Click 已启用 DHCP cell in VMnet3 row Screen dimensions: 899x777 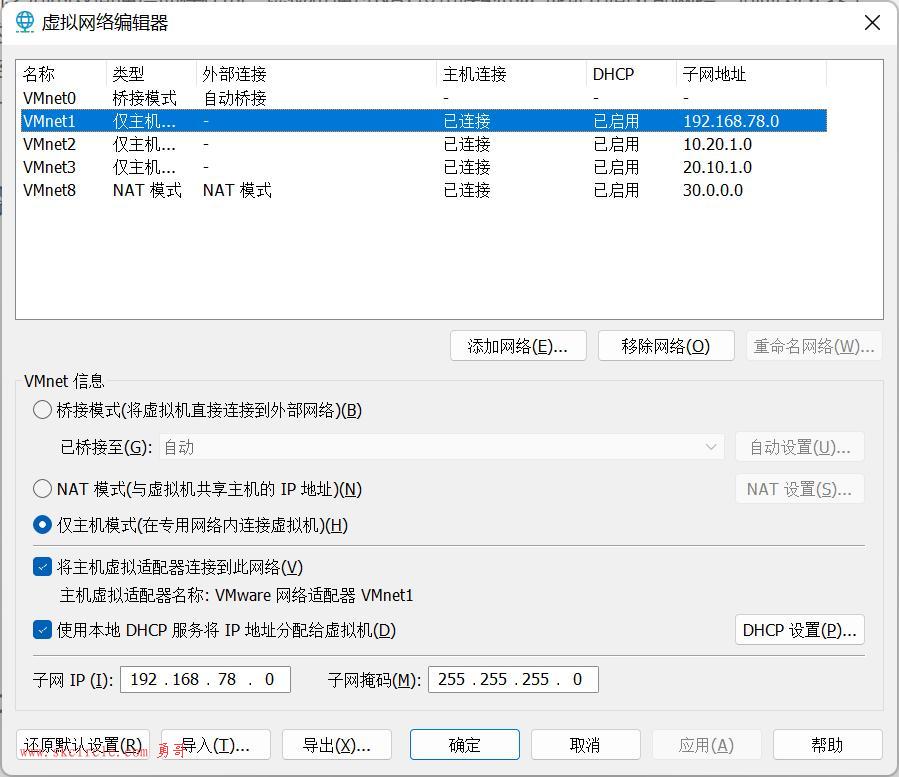tap(616, 167)
